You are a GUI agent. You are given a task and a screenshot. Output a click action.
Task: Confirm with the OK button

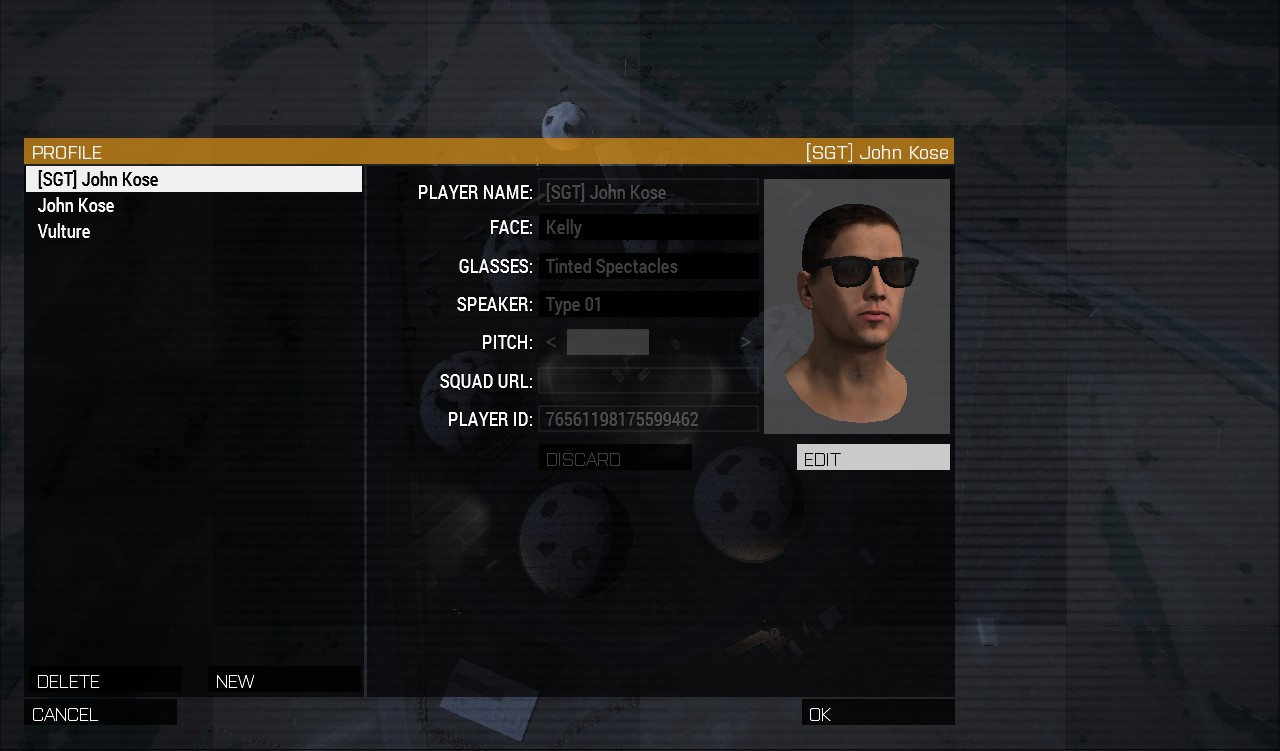878,713
